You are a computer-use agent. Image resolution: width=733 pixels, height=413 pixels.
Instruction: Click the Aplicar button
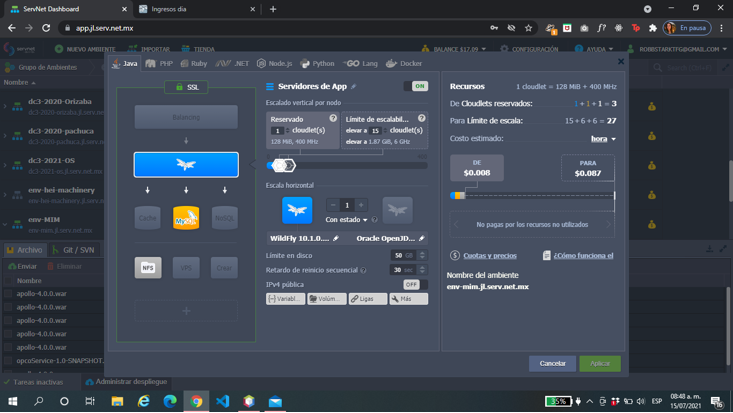pyautogui.click(x=599, y=363)
